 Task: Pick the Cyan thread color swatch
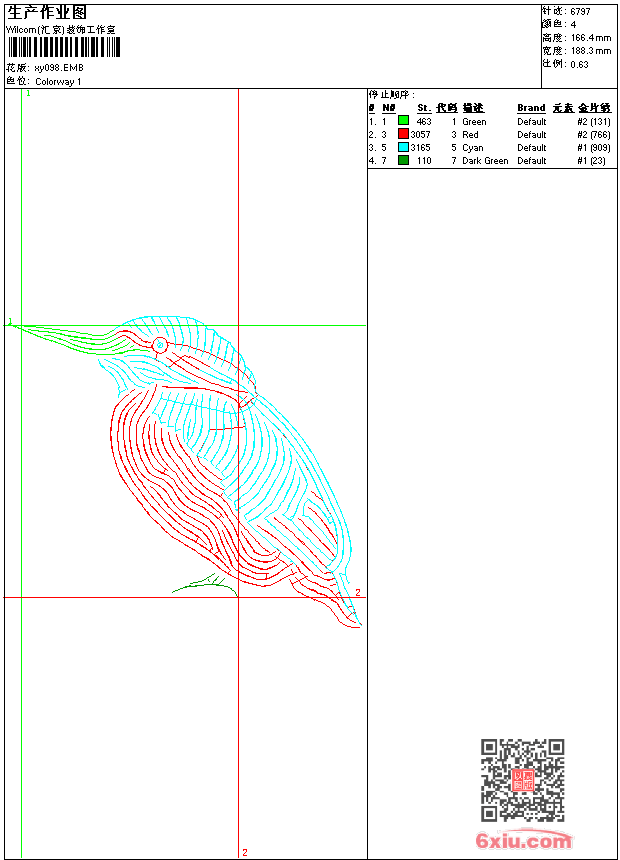(403, 147)
